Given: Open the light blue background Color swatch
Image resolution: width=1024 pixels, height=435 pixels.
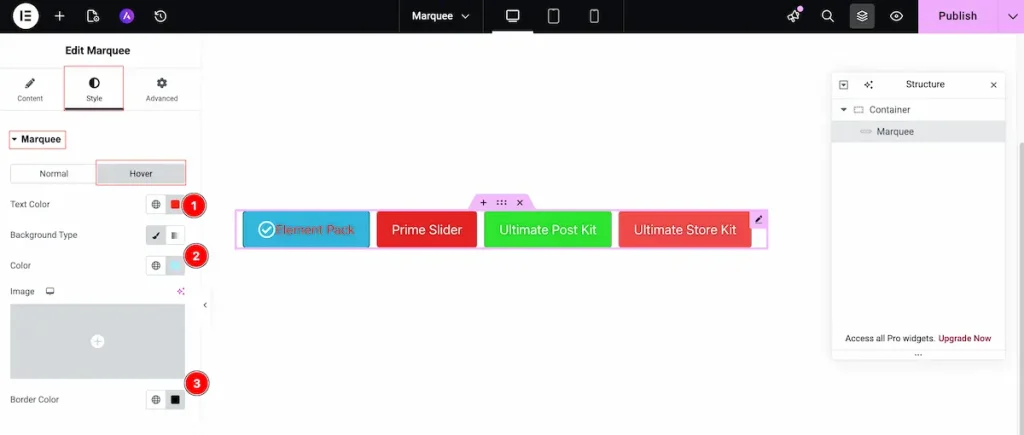Looking at the screenshot, I should (175, 266).
